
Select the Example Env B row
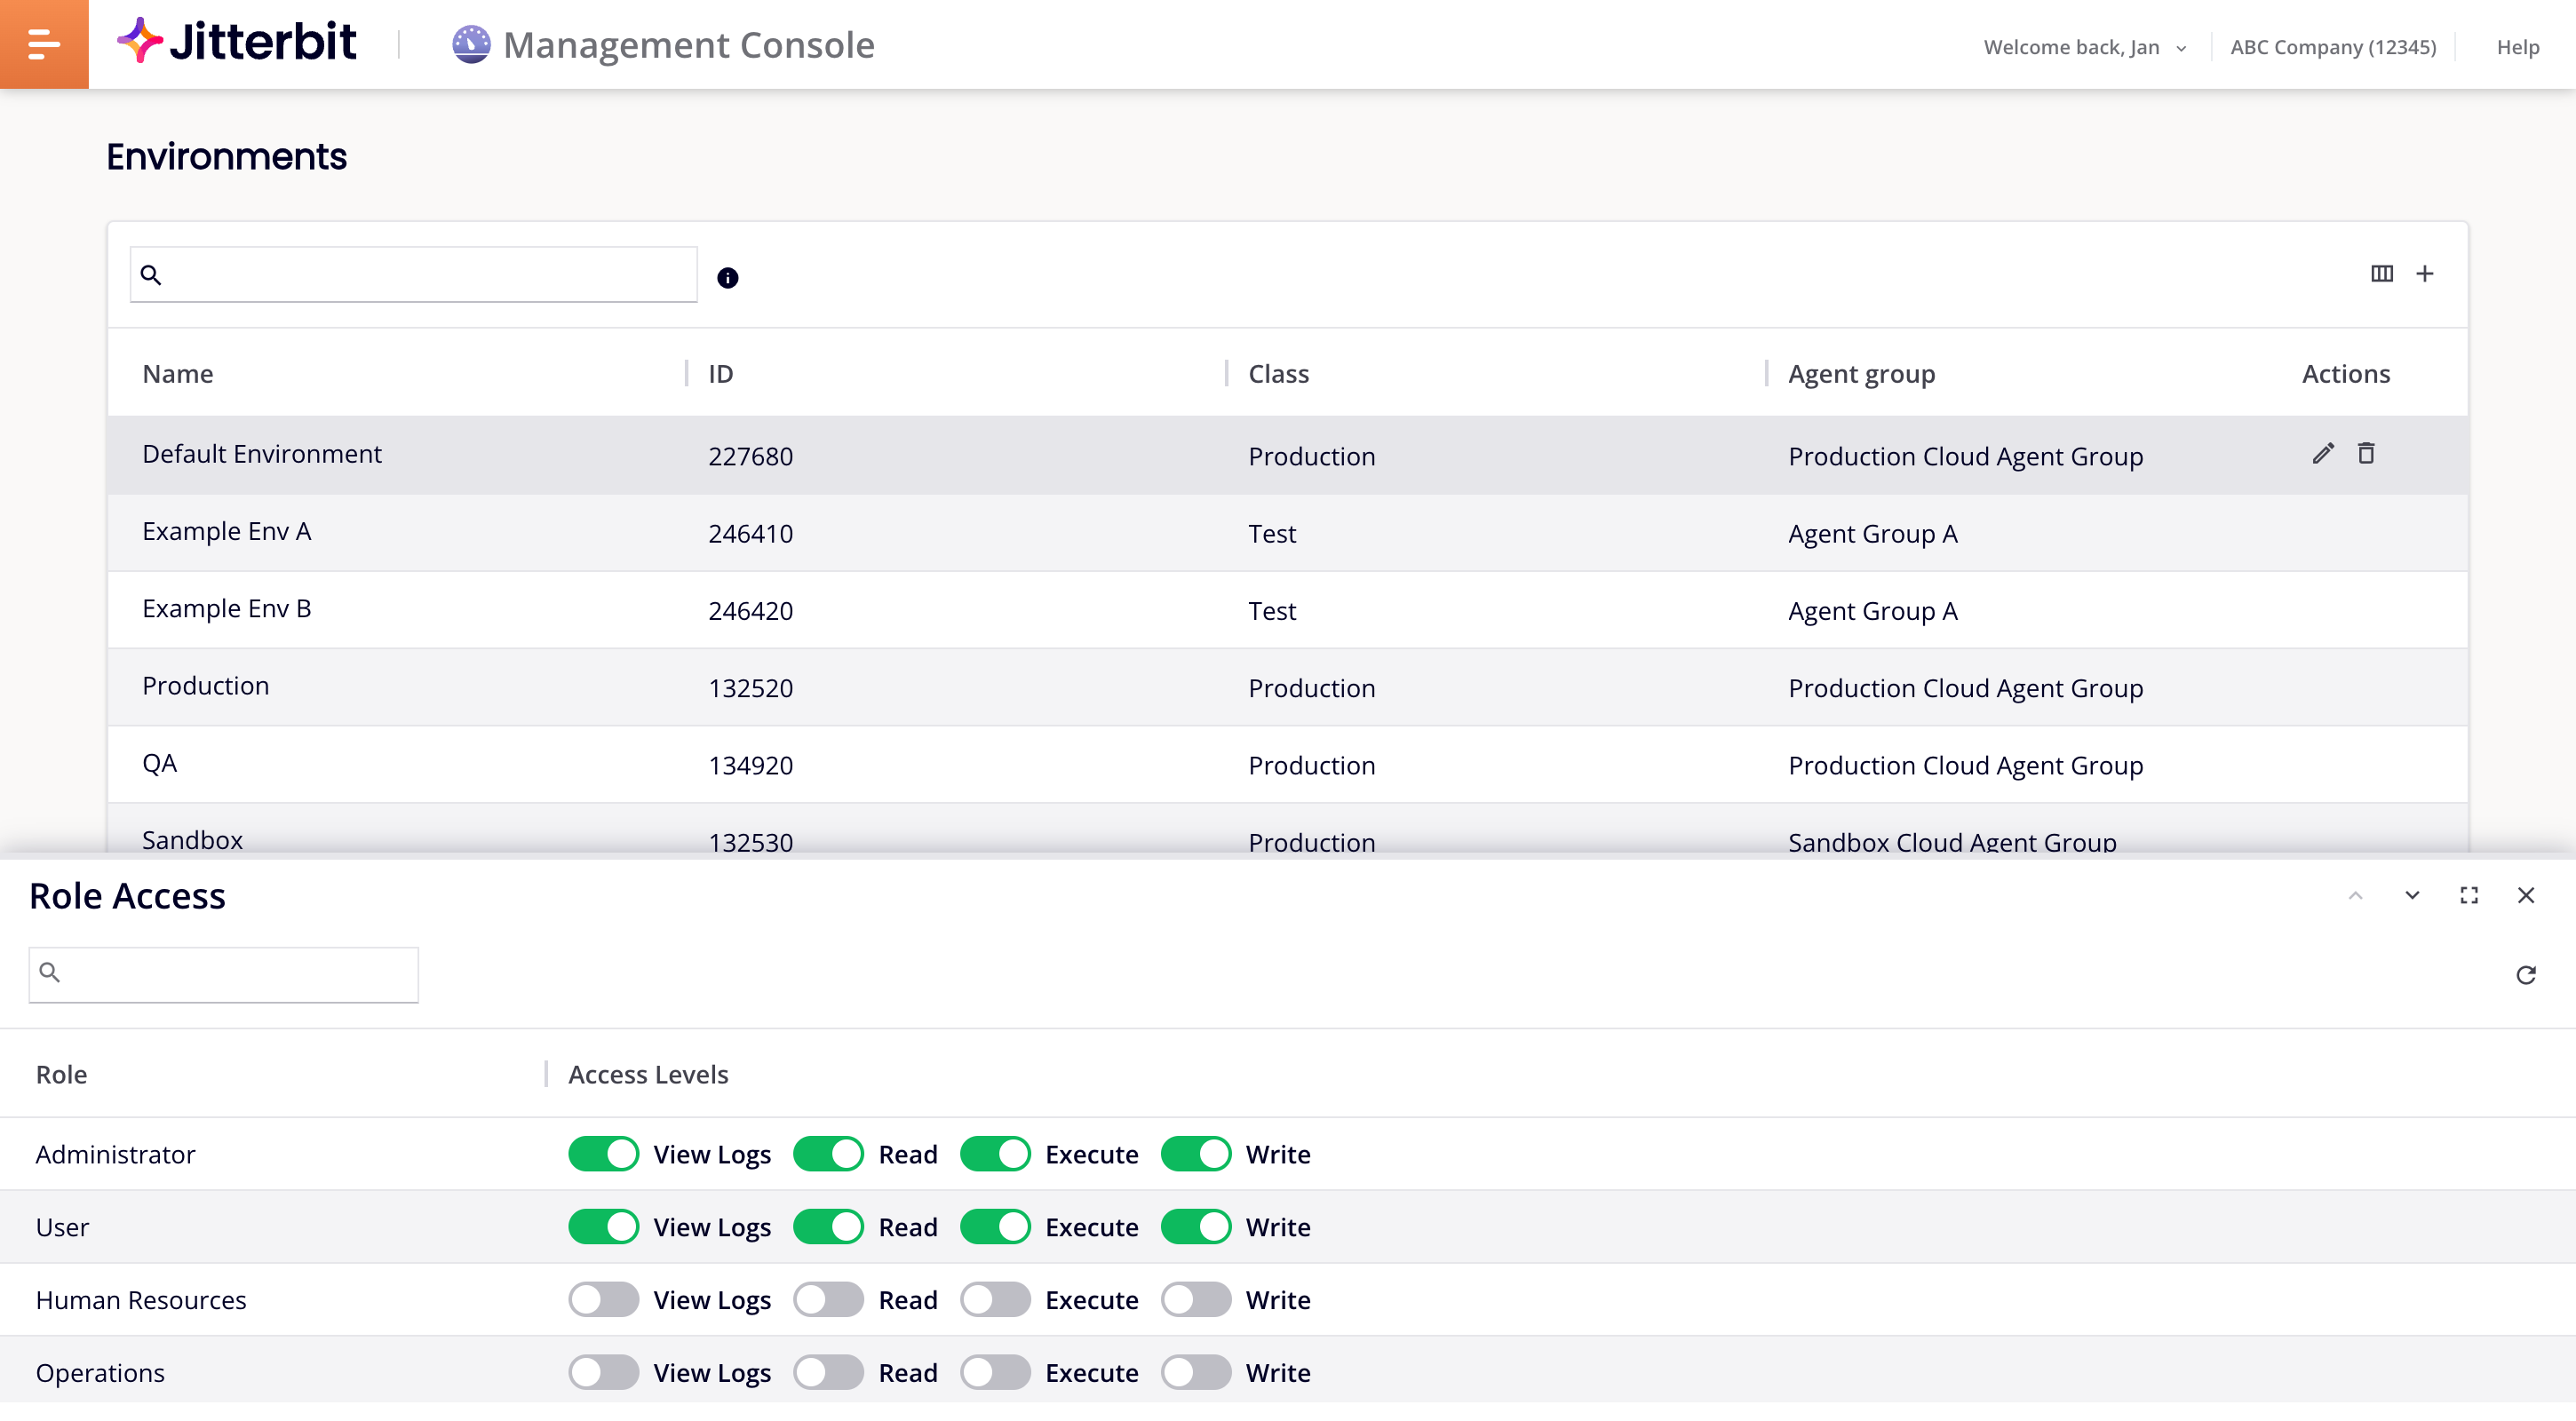1288,610
